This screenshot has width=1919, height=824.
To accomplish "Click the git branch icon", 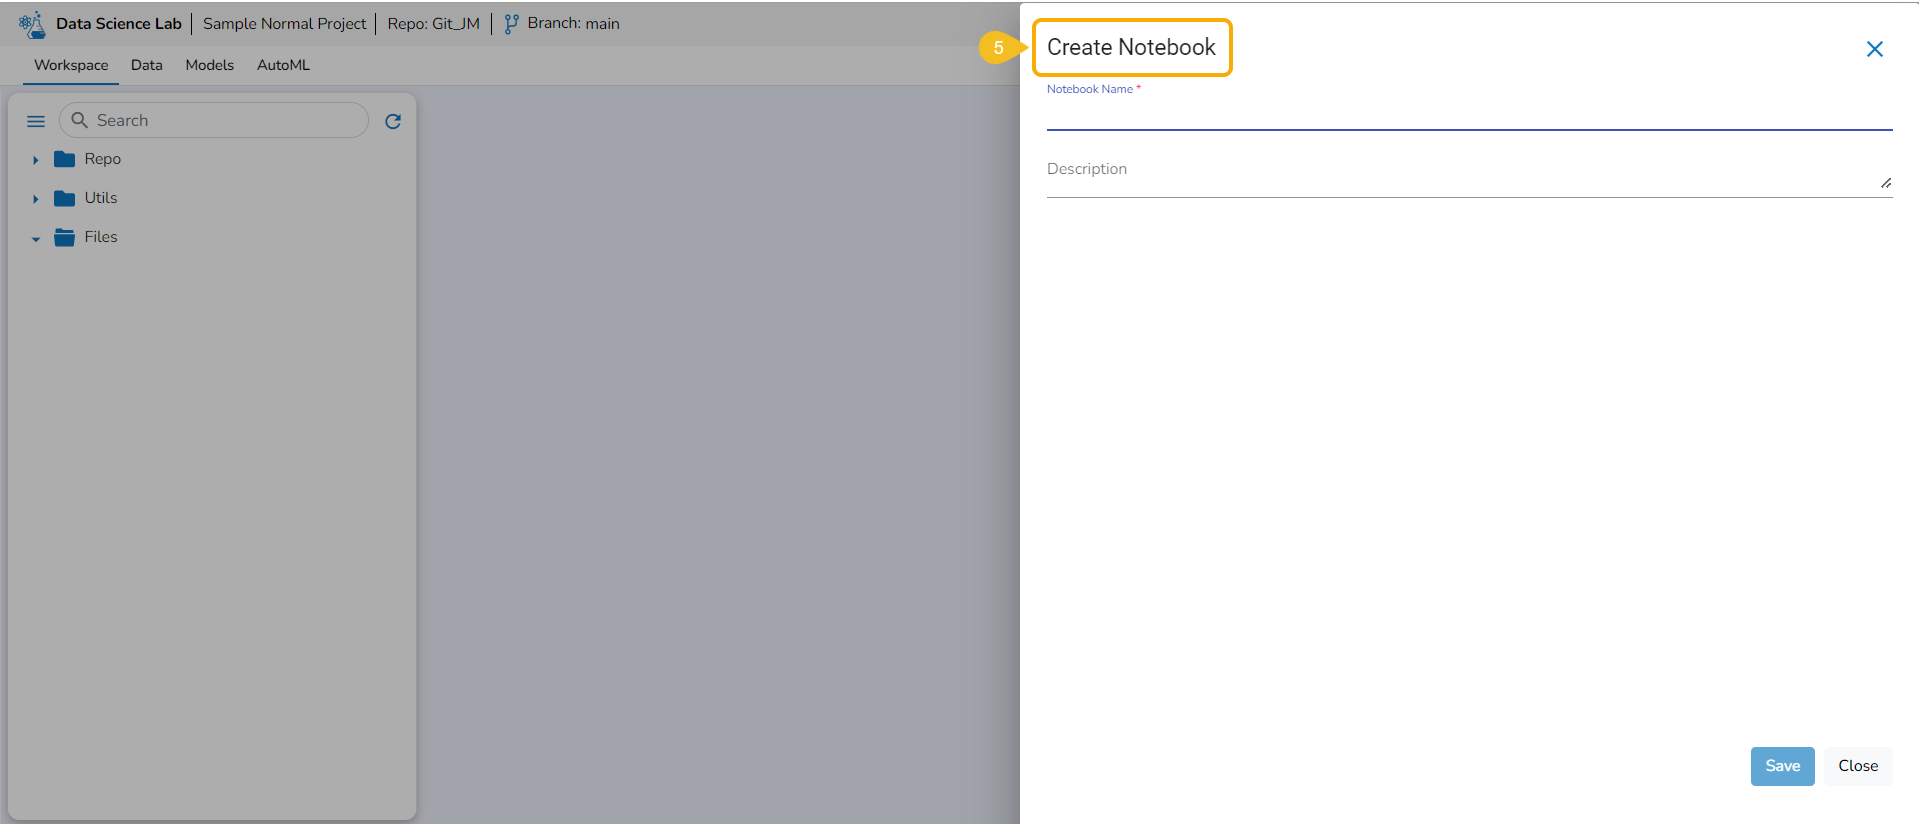I will [511, 24].
